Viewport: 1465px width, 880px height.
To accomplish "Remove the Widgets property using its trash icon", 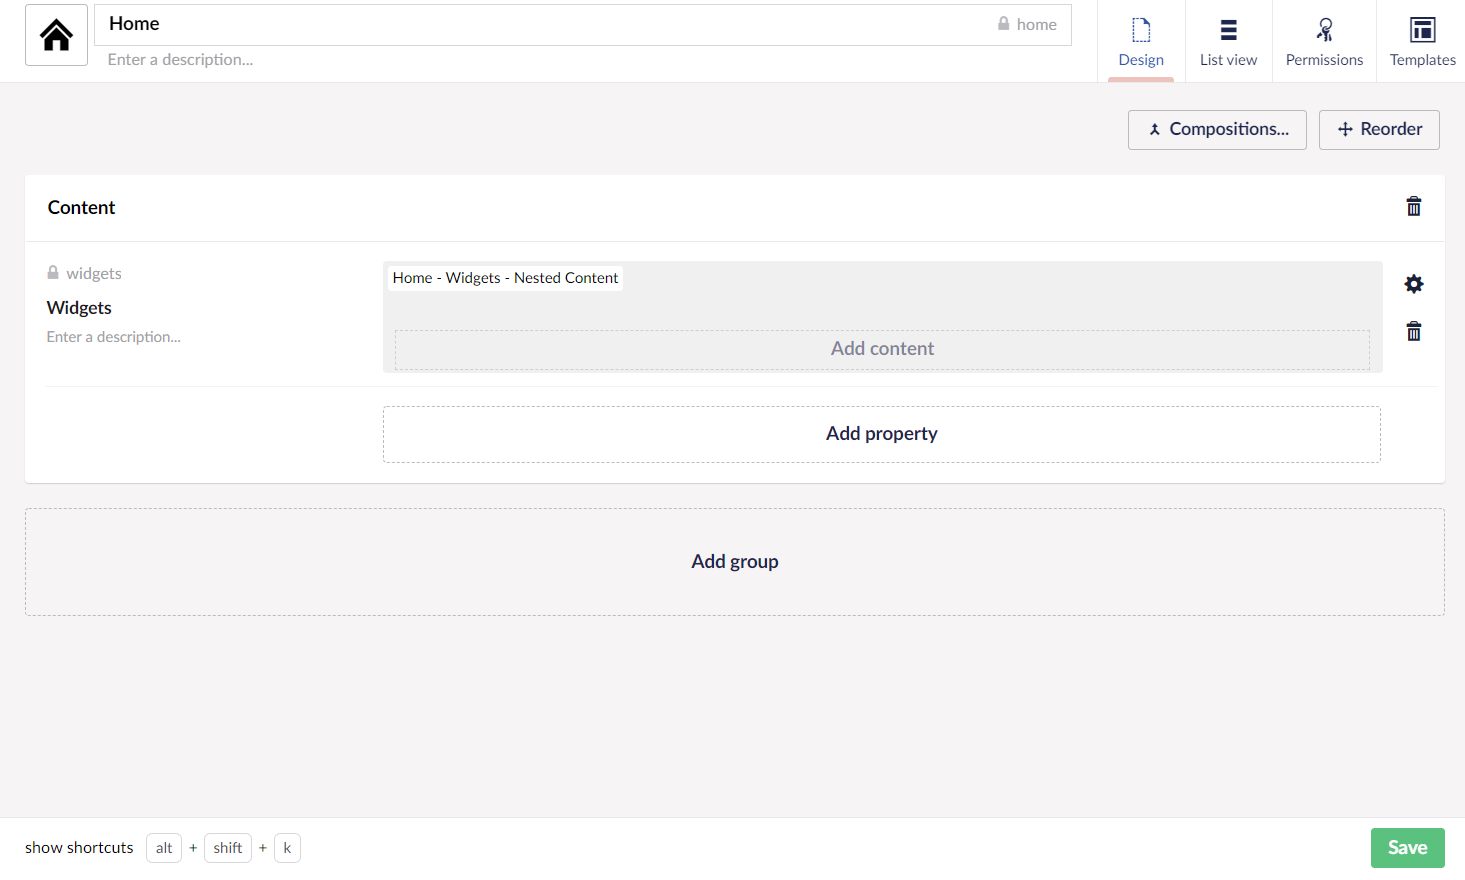I will pos(1413,332).
